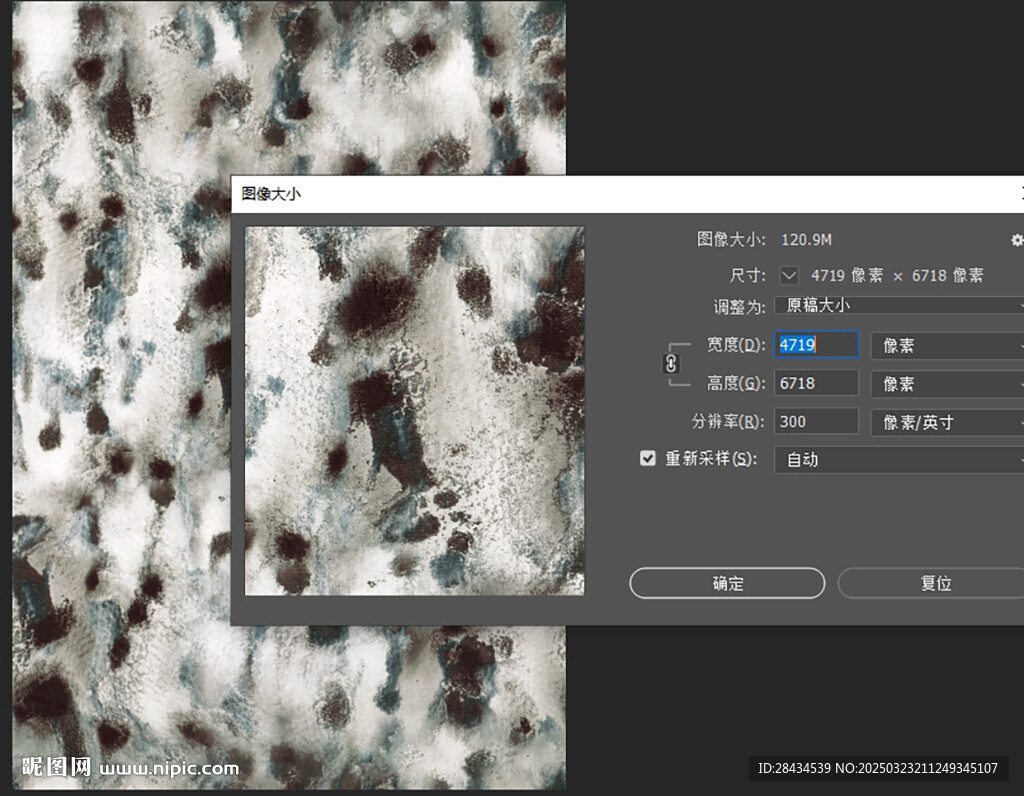
Task: Click the 图像大小 dialog title text
Action: [x=271, y=194]
